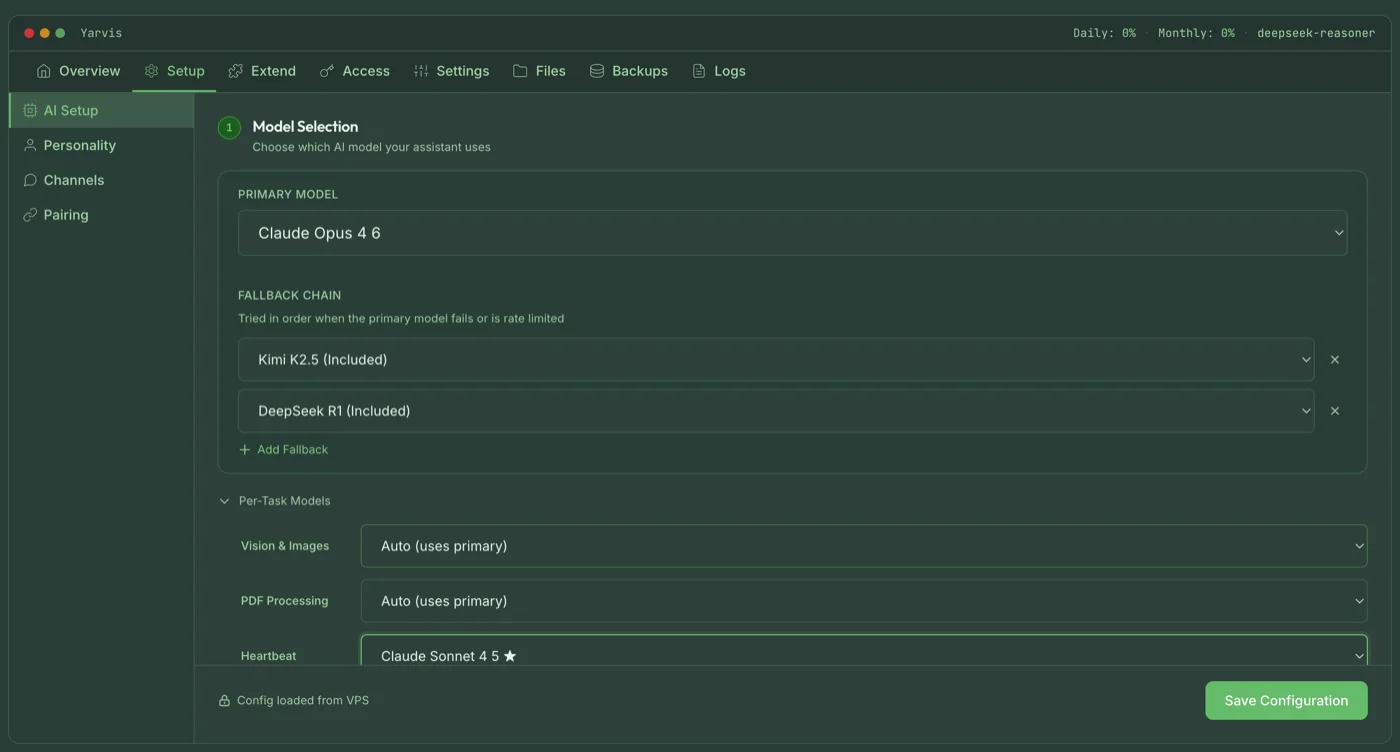Open the Vision & Images model dropdown
Image resolution: width=1400 pixels, height=752 pixels.
point(863,546)
